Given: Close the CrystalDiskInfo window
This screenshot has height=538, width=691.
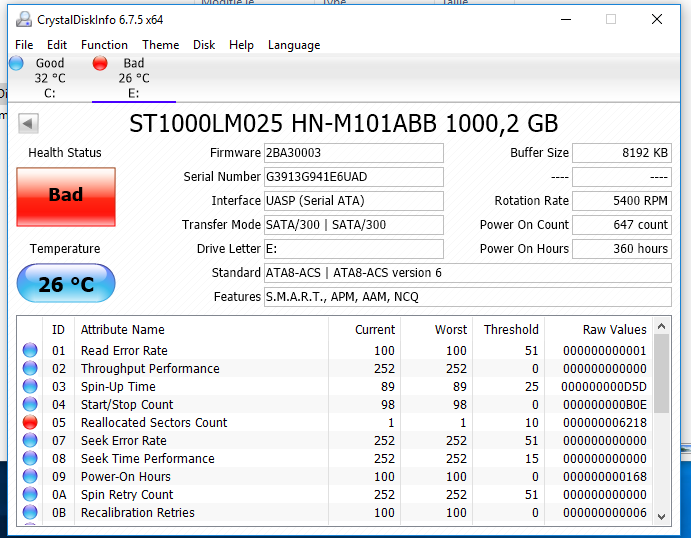Looking at the screenshot, I should click(x=657, y=19).
